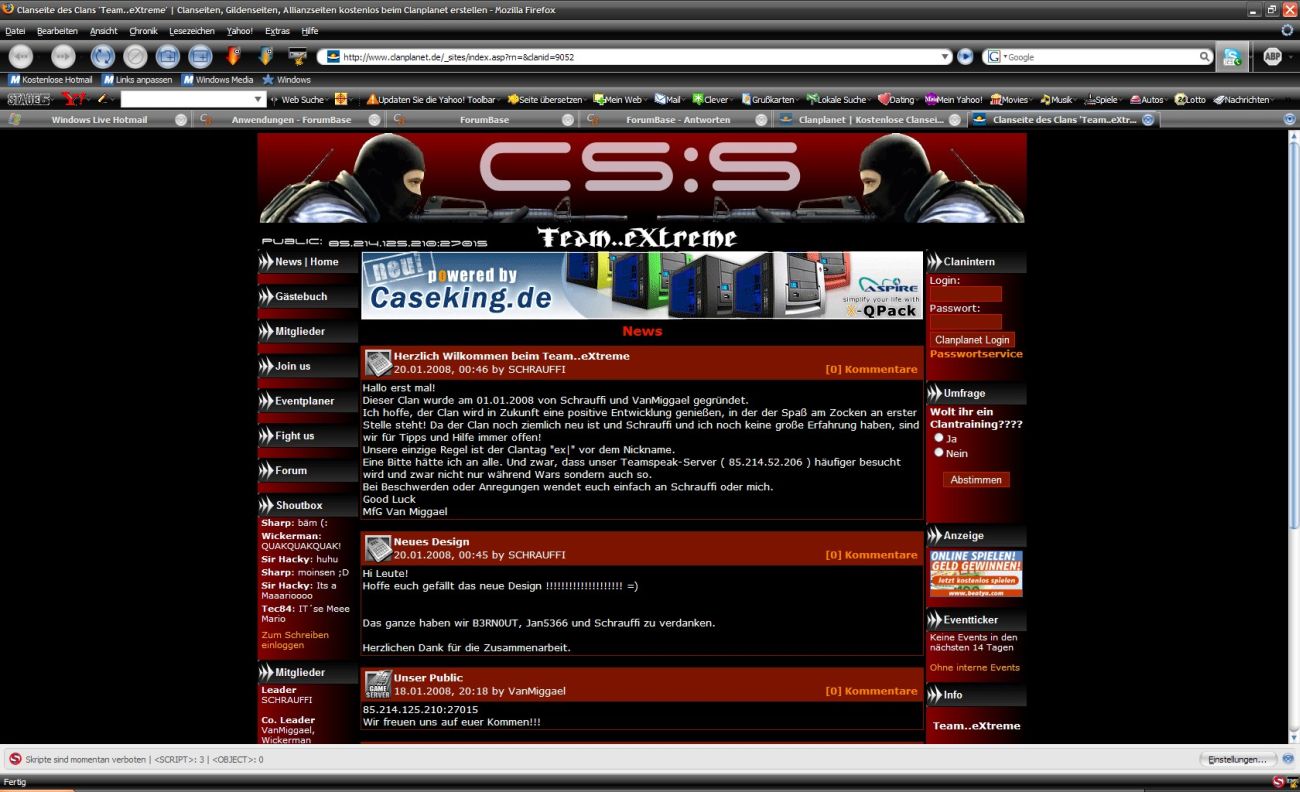Open the list-all-tabs dropdown at tab bar end
The height and width of the screenshot is (792, 1300).
tap(1289, 119)
